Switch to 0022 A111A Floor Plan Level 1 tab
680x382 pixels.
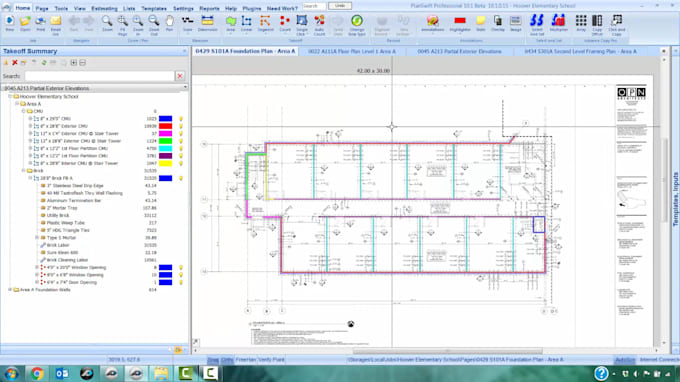point(352,51)
